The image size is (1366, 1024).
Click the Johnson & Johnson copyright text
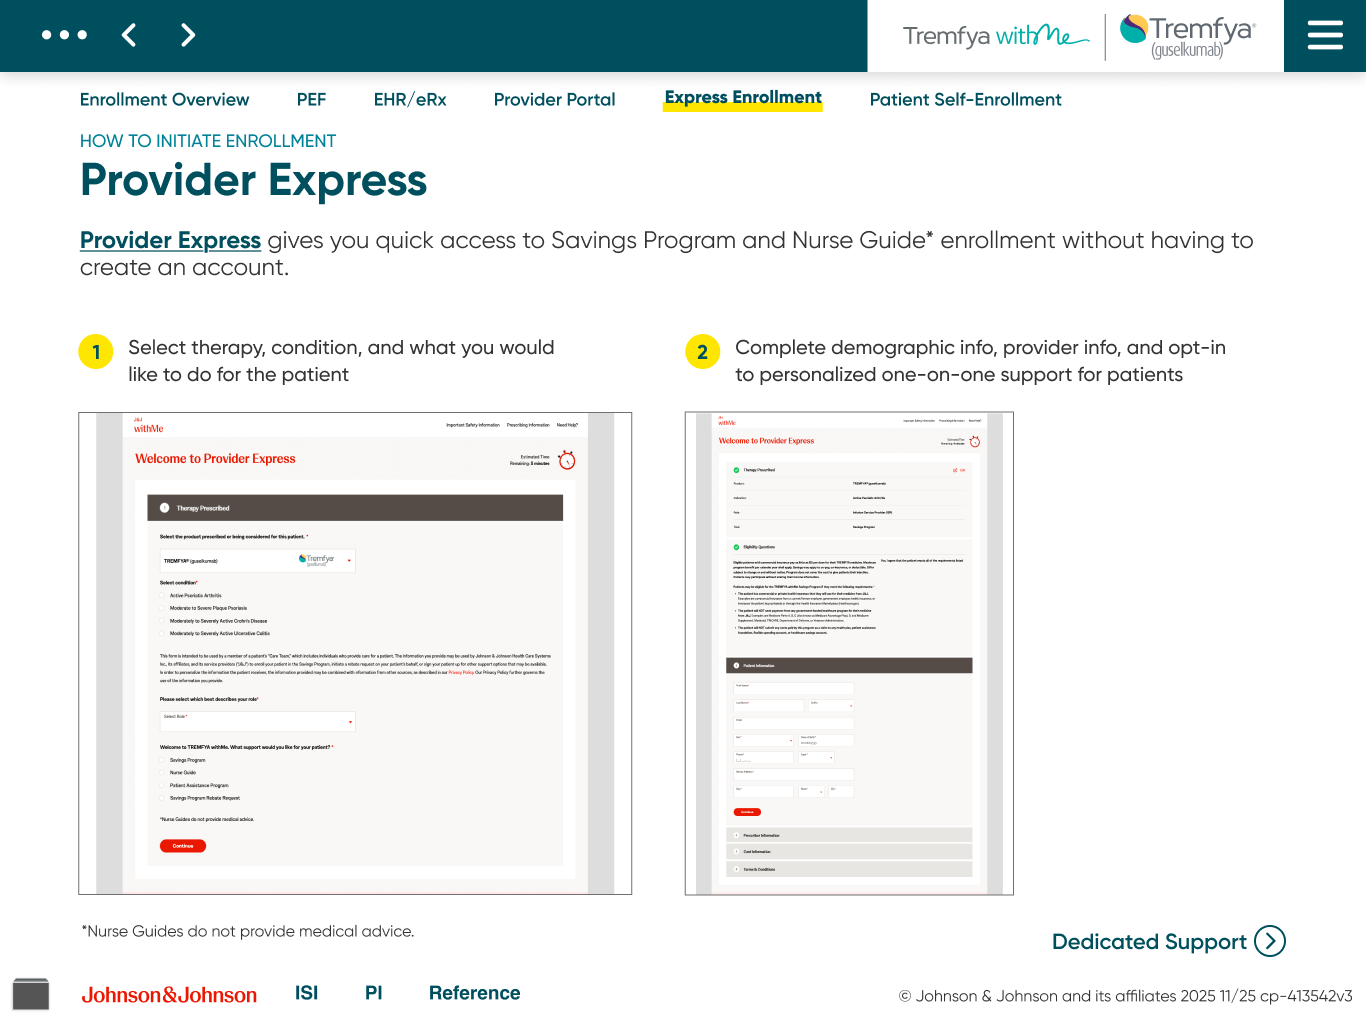pos(1125,996)
